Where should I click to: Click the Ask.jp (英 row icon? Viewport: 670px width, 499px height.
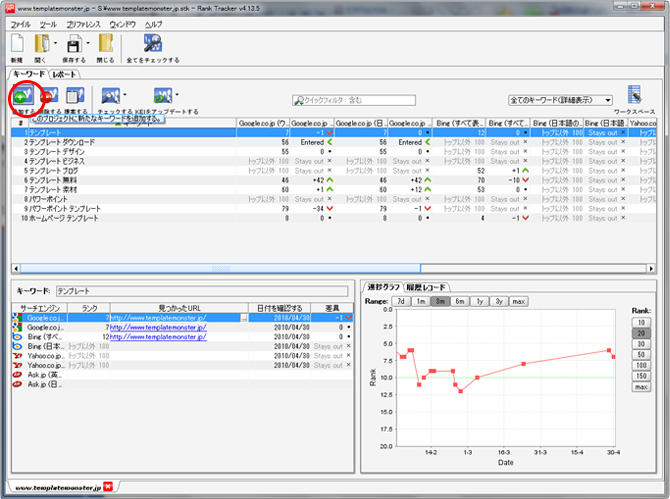tap(18, 375)
